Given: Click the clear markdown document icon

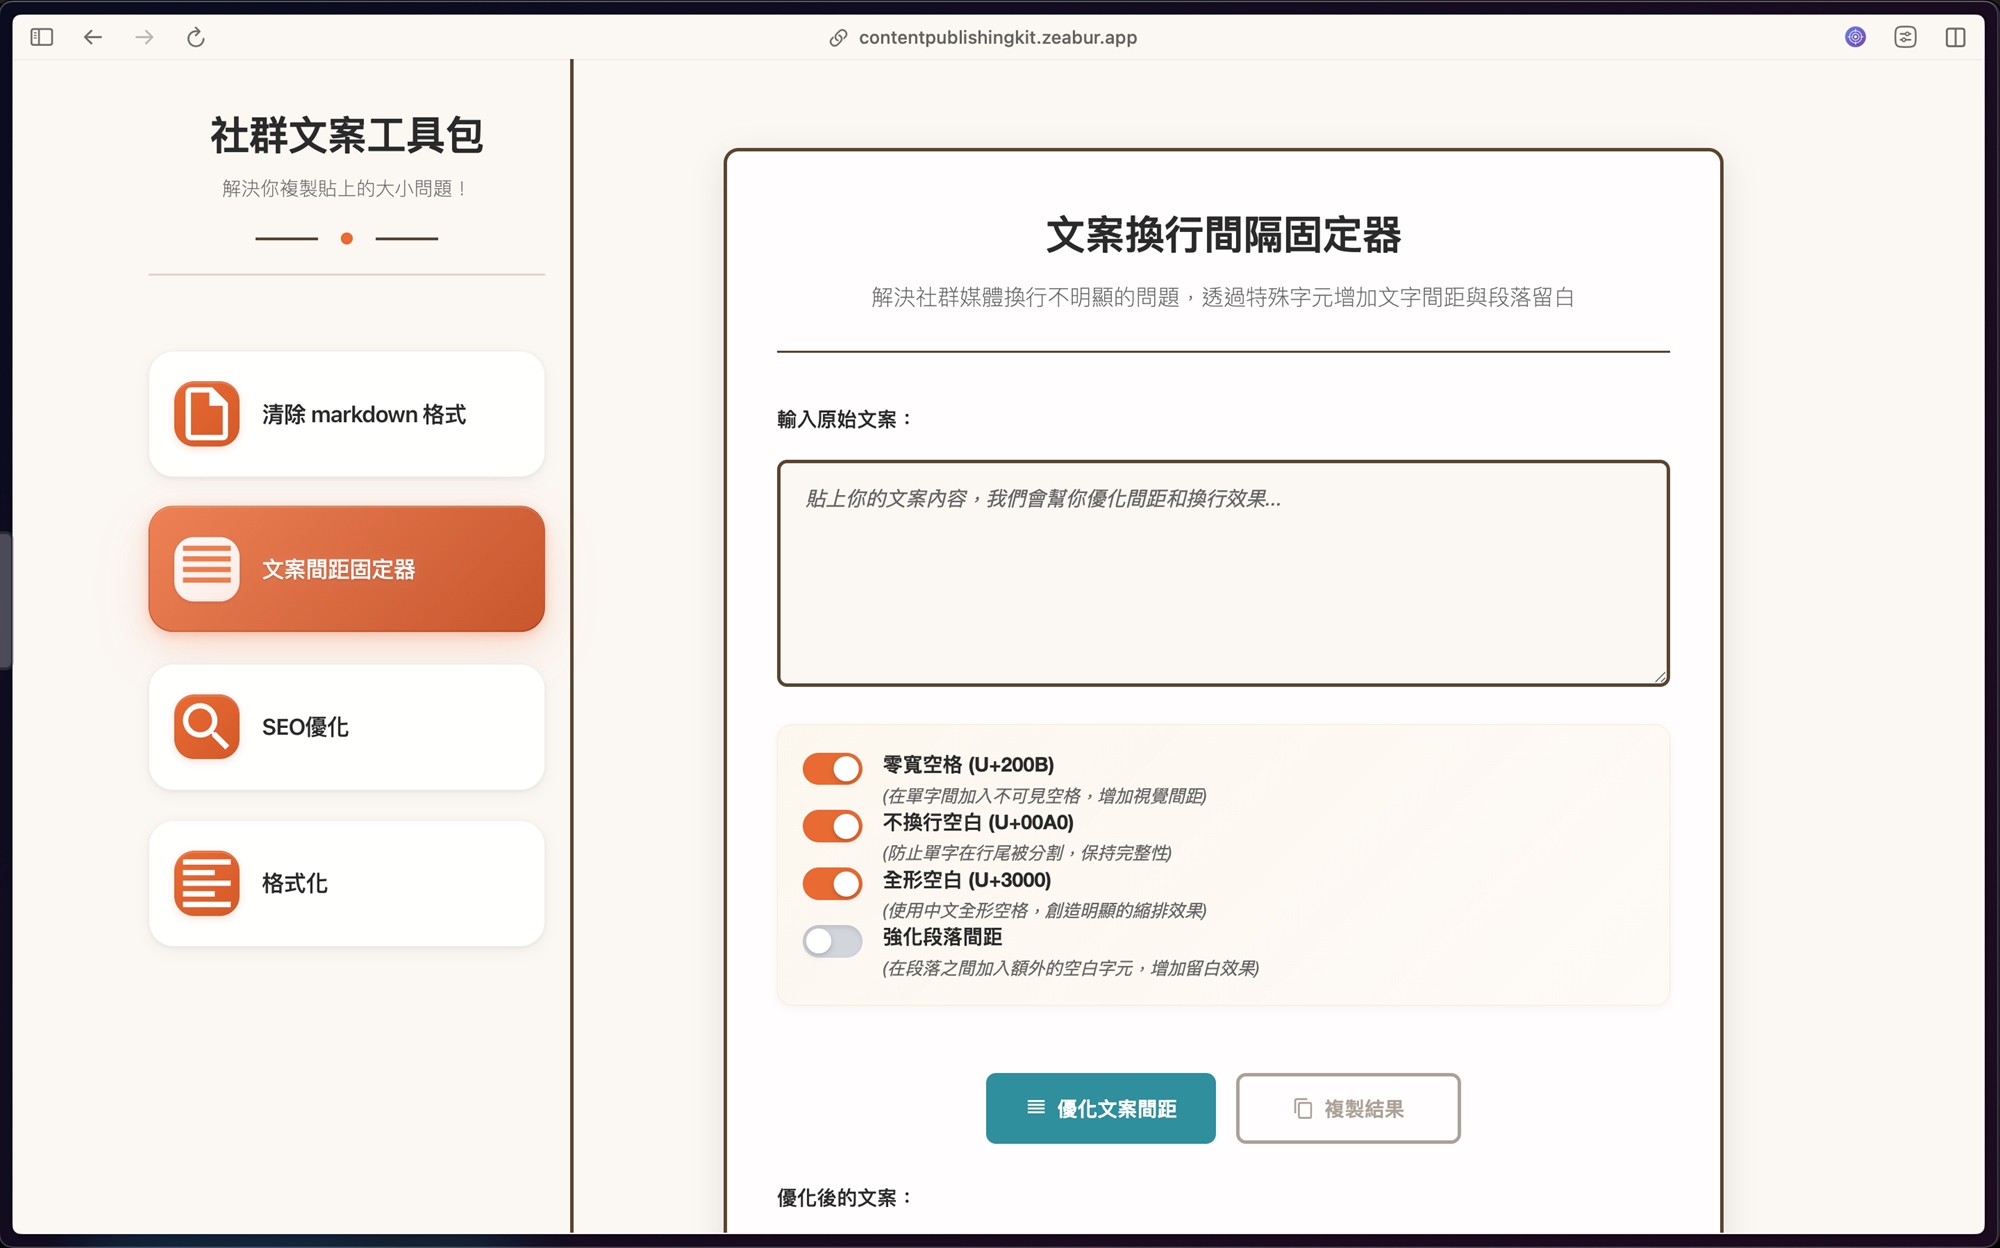Looking at the screenshot, I should pos(206,413).
